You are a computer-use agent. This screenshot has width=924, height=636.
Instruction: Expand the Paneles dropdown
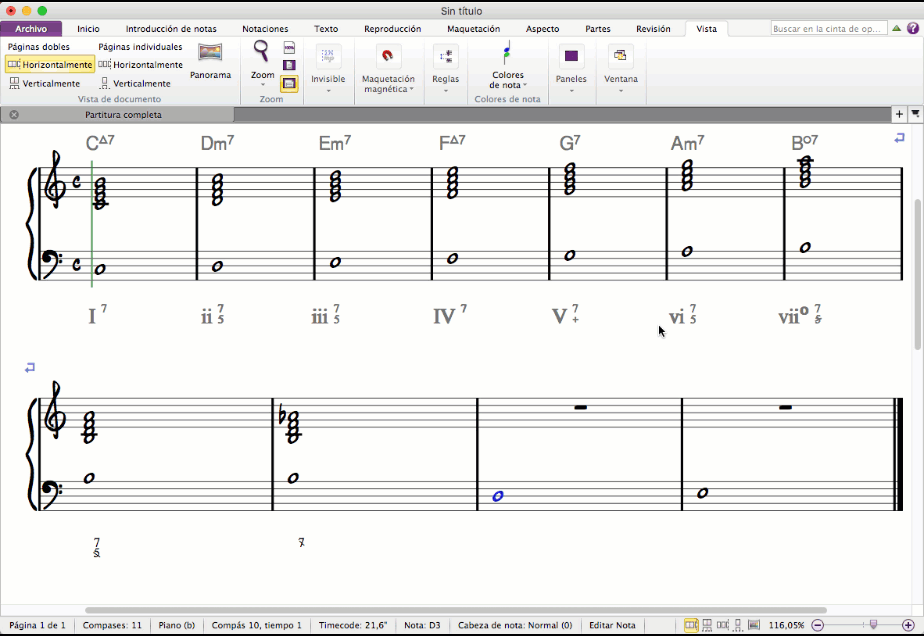(571, 91)
